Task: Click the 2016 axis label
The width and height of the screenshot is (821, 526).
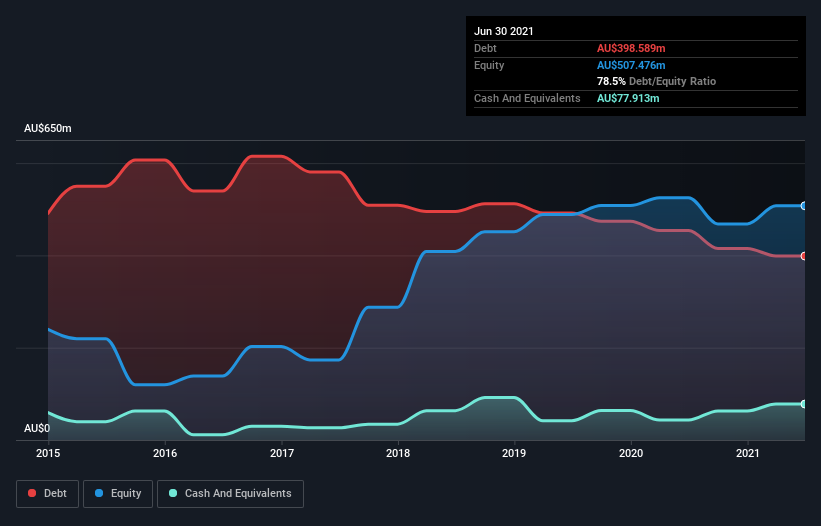Action: [165, 453]
